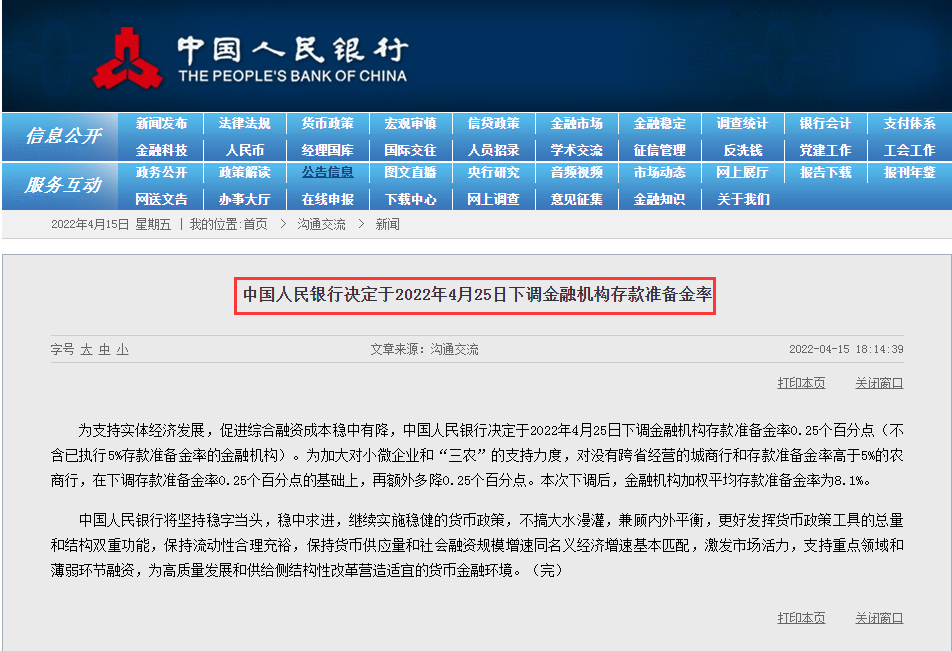Click 关闭窗口 after the article's last paragraph

coord(879,618)
